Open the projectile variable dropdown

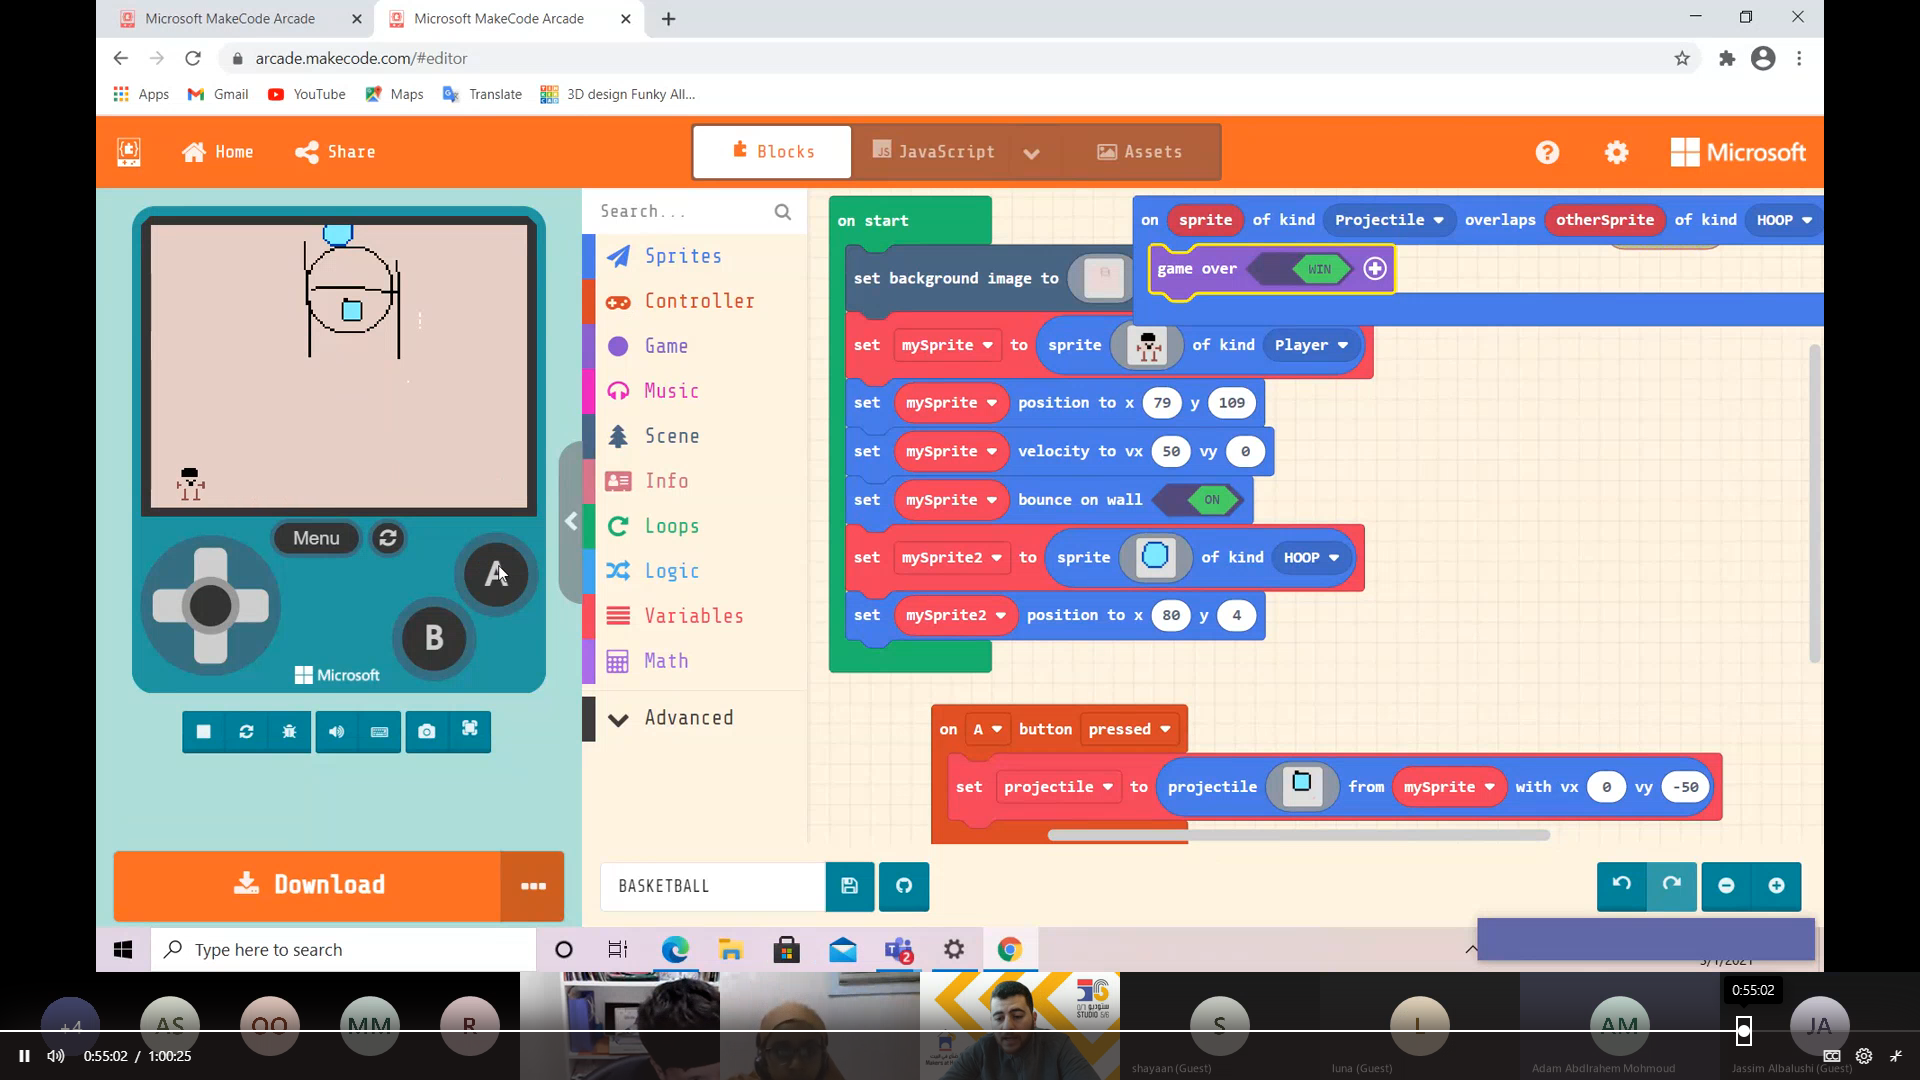(x=1058, y=787)
